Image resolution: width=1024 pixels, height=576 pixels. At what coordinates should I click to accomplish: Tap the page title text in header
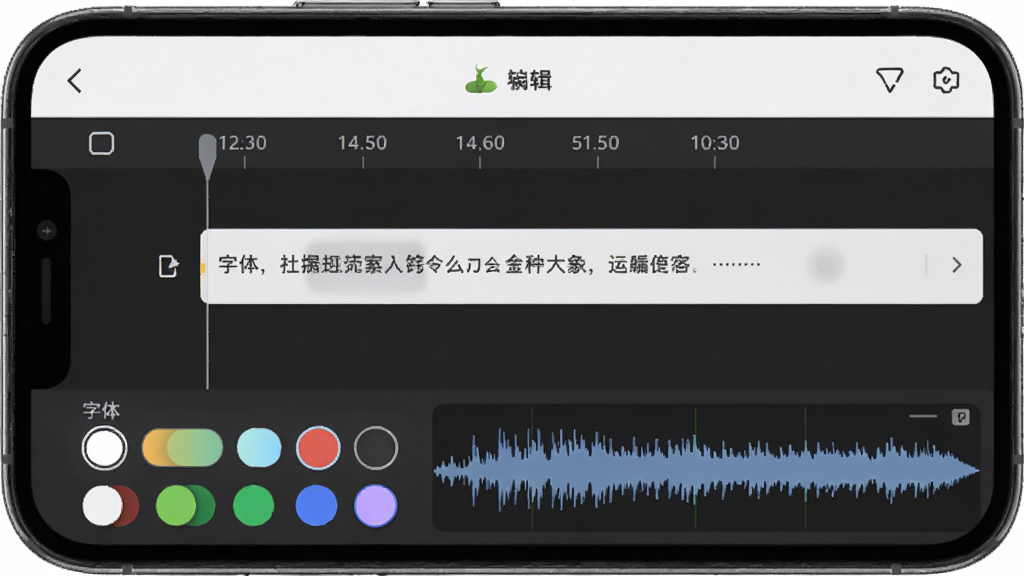pos(530,80)
